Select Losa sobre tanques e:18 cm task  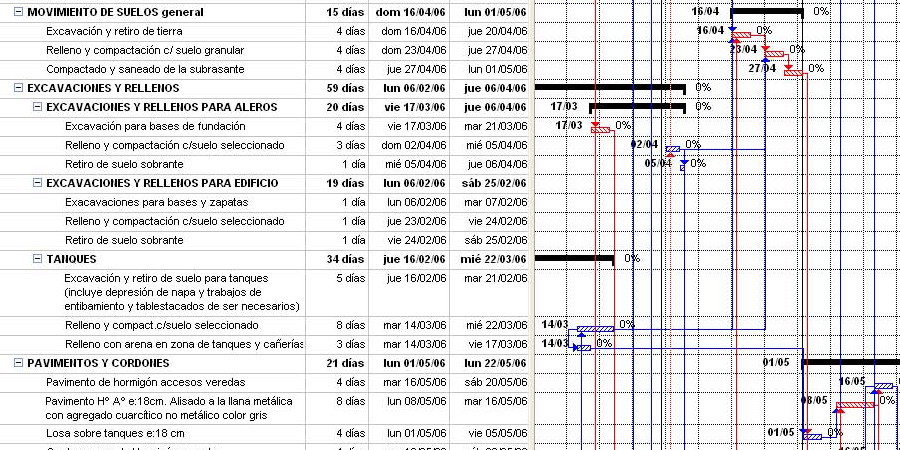[x=115, y=433]
